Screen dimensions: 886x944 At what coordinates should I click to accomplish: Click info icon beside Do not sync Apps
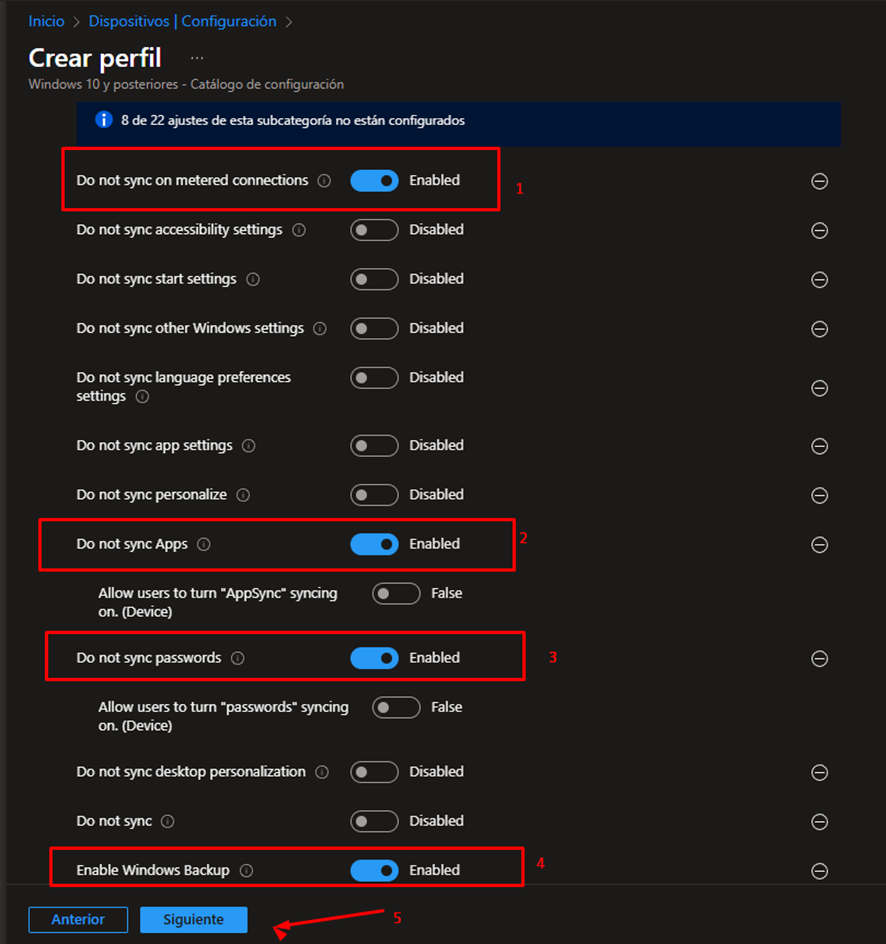(204, 545)
